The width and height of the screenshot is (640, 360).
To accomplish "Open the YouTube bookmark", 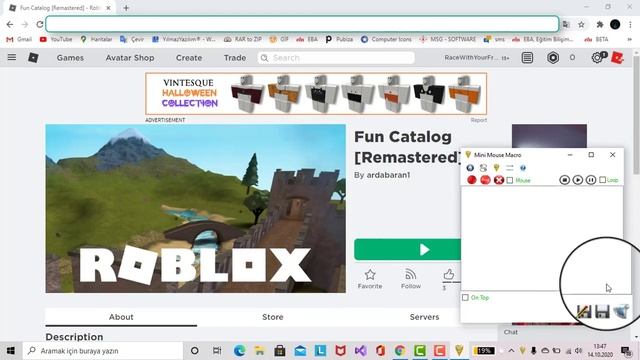I will click(56, 39).
